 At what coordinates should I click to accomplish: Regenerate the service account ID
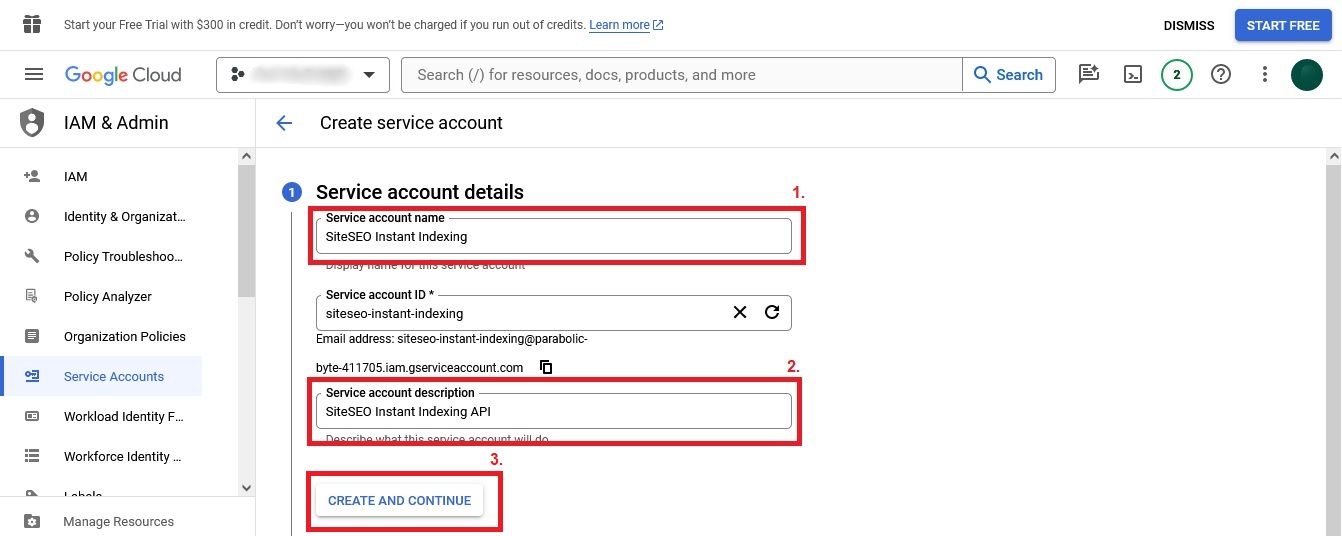(x=772, y=312)
